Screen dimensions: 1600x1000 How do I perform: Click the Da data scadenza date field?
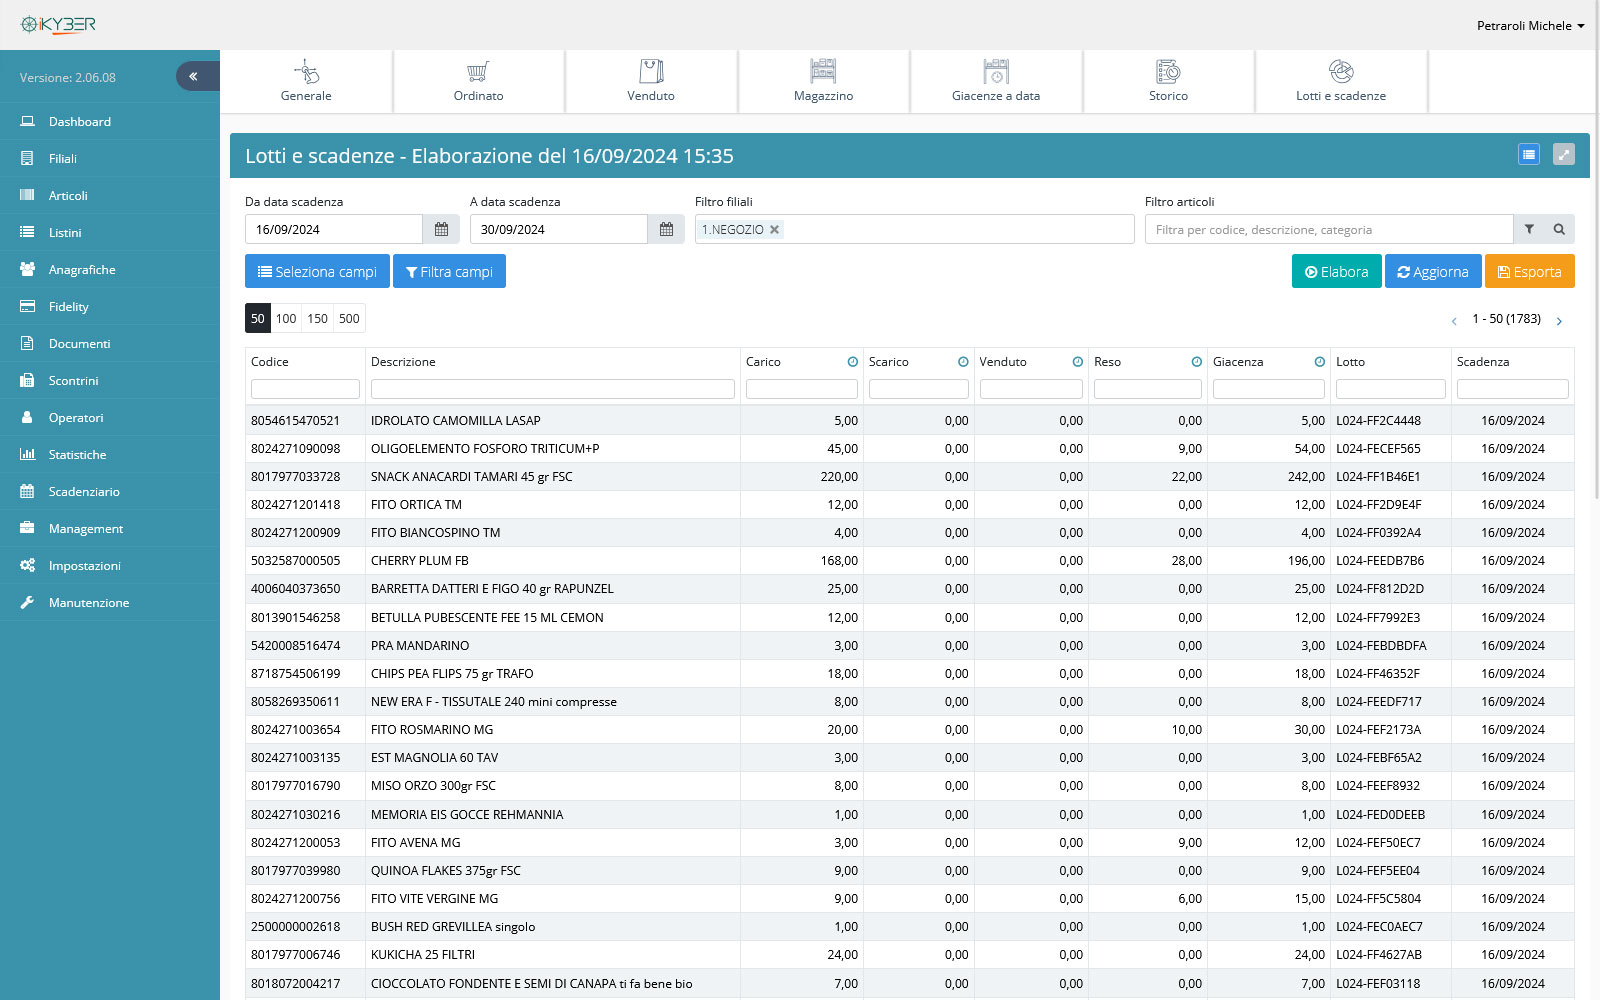tap(334, 229)
